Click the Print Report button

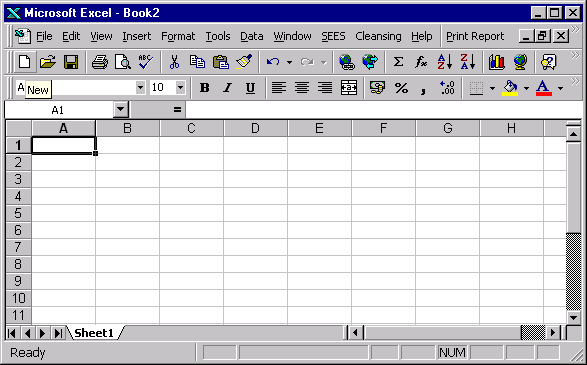tap(475, 36)
